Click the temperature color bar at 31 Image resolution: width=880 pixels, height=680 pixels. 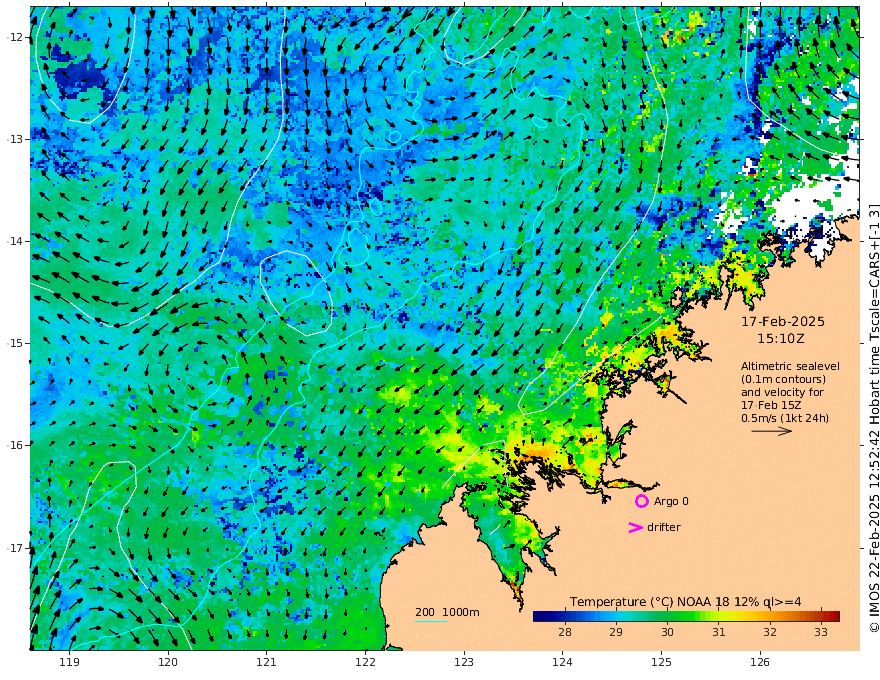(x=719, y=617)
